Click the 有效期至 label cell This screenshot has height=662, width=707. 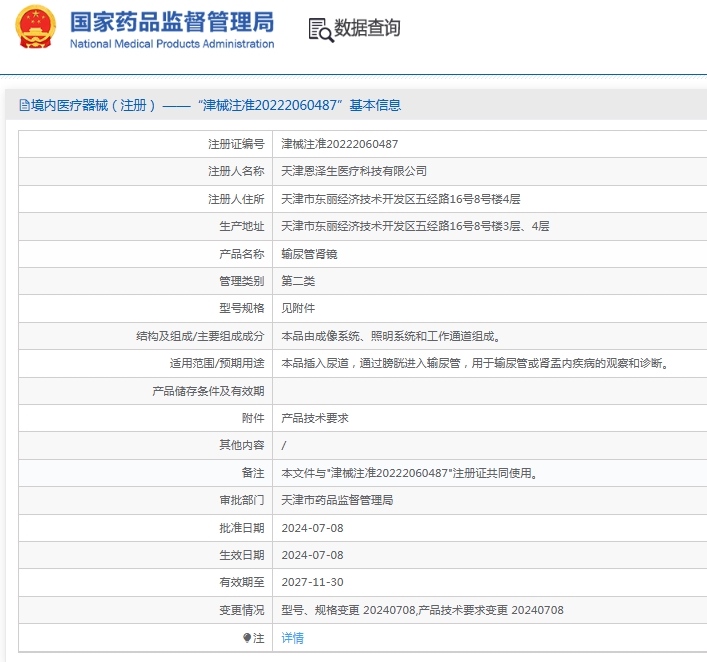[x=146, y=582]
